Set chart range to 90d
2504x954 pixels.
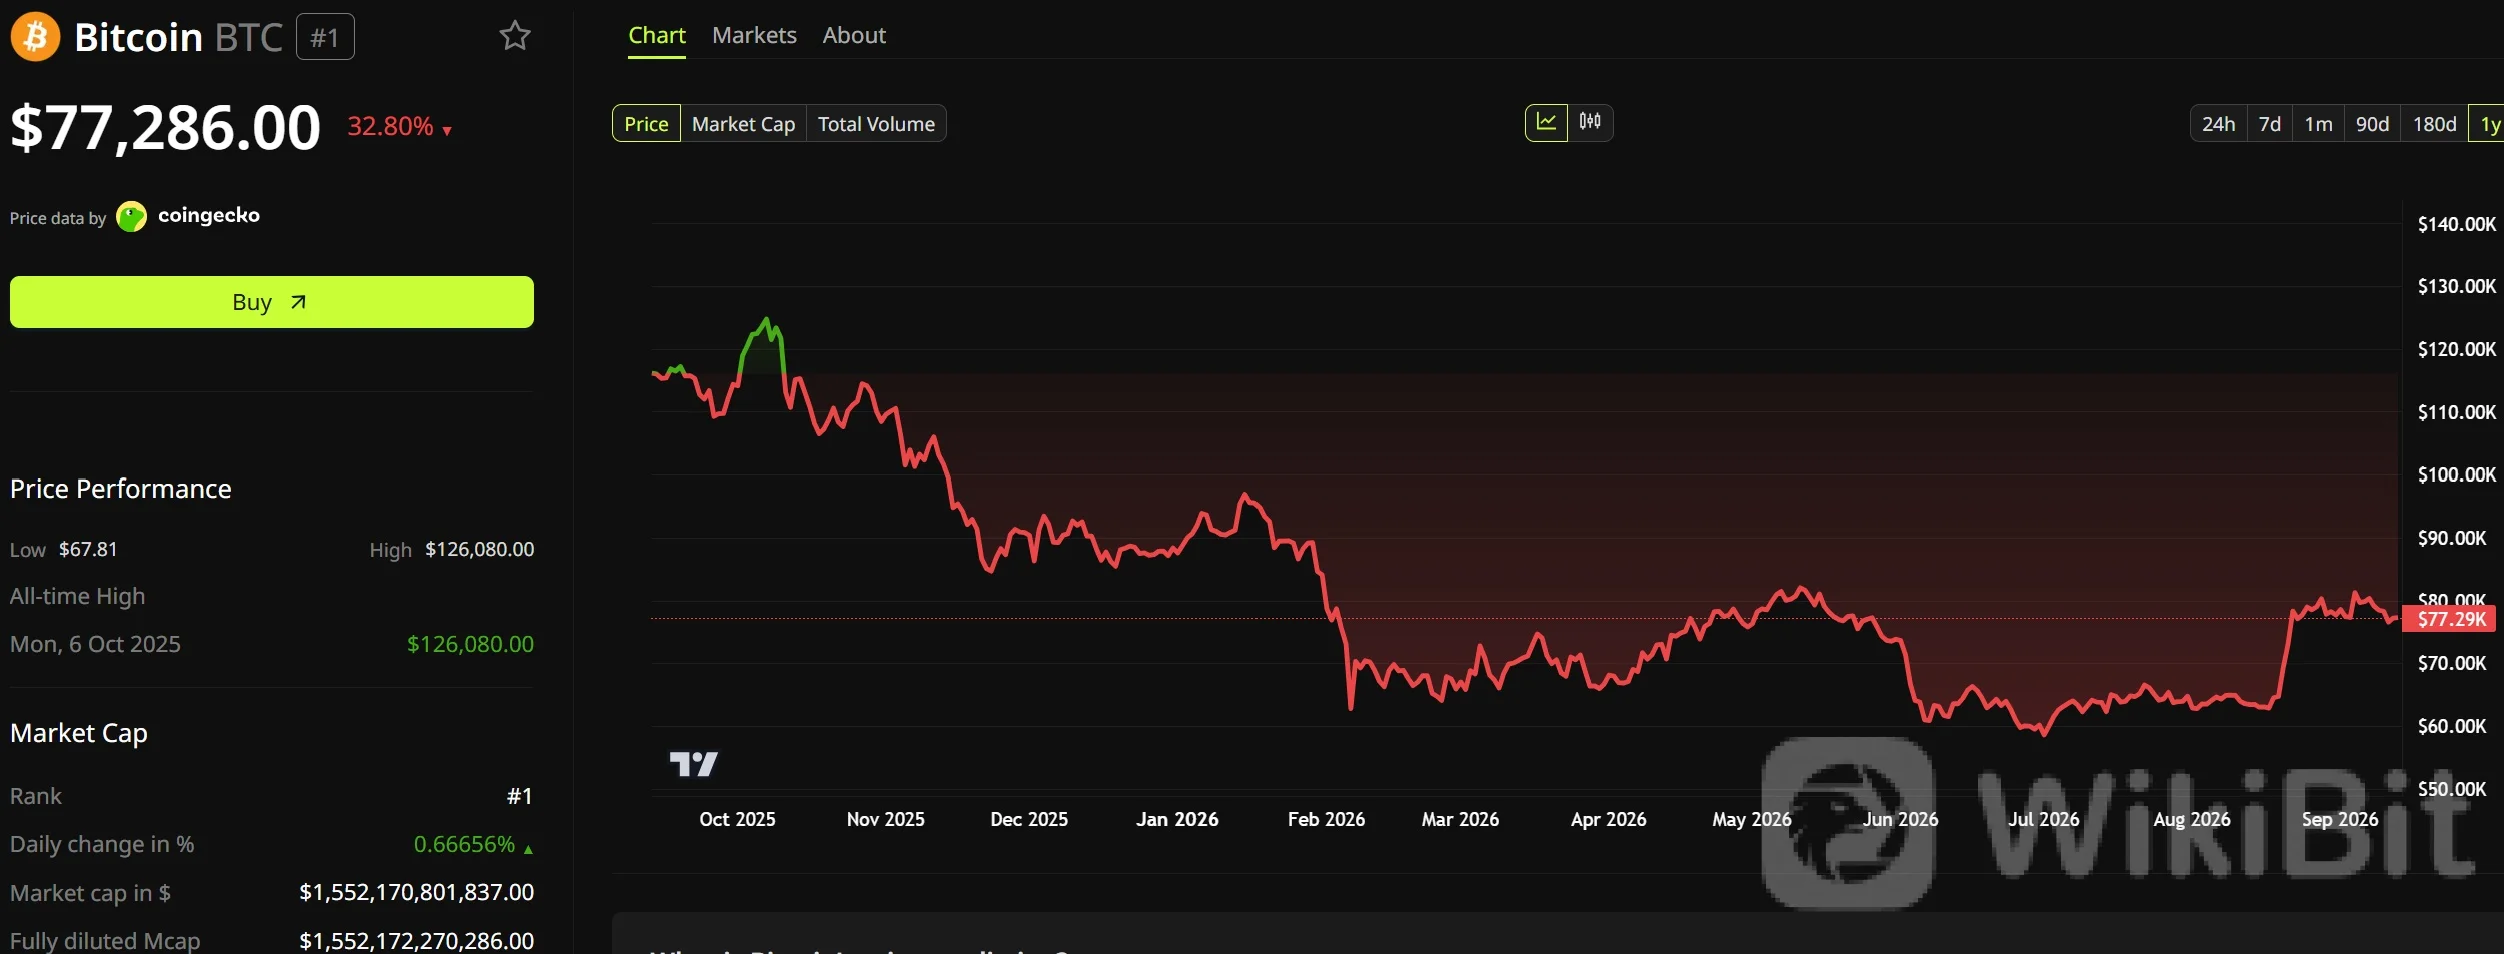pos(2372,124)
